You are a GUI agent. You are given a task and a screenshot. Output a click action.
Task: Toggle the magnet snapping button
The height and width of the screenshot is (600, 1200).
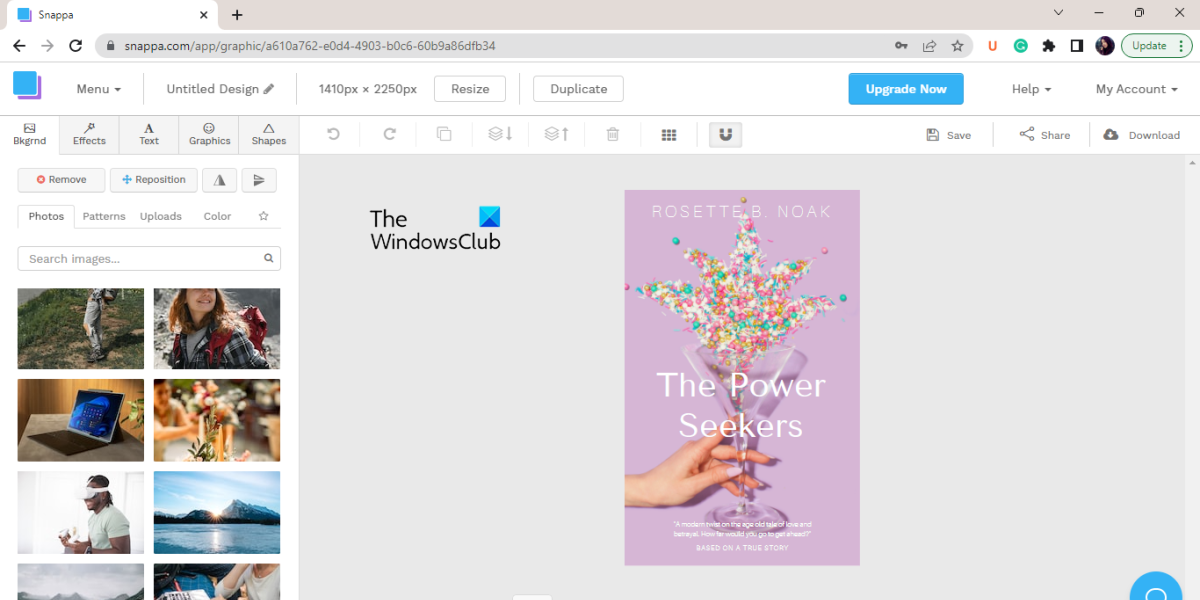pyautogui.click(x=725, y=134)
